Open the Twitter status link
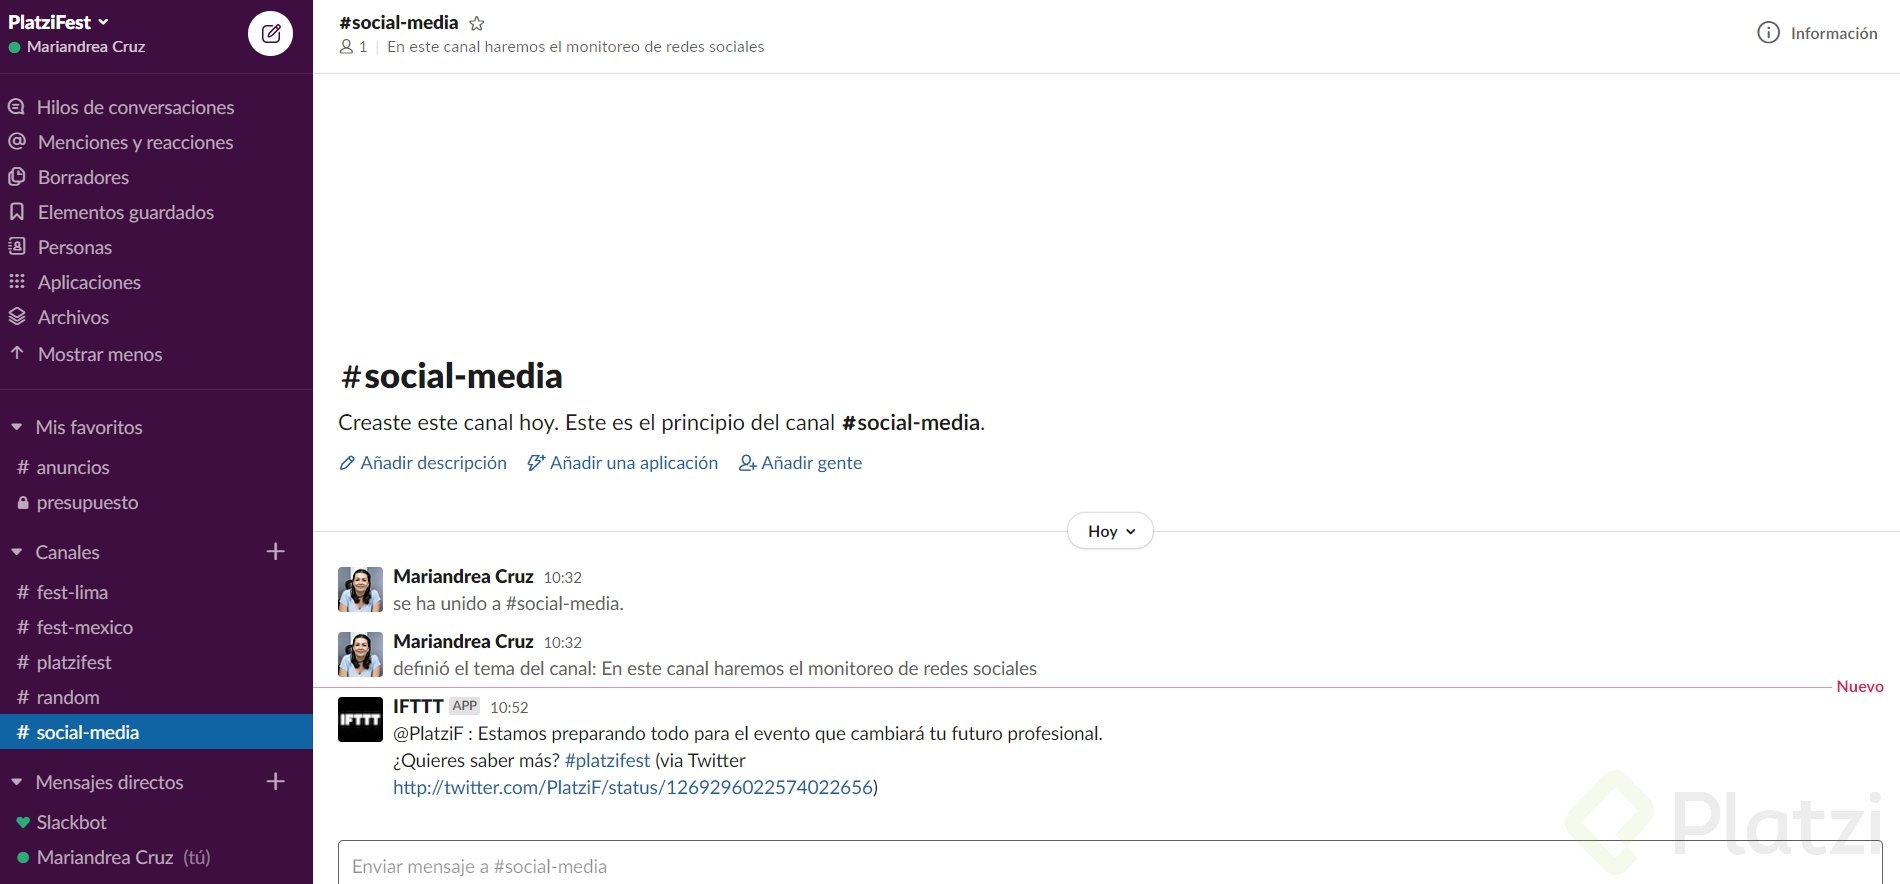The height and width of the screenshot is (884, 1900). [633, 787]
